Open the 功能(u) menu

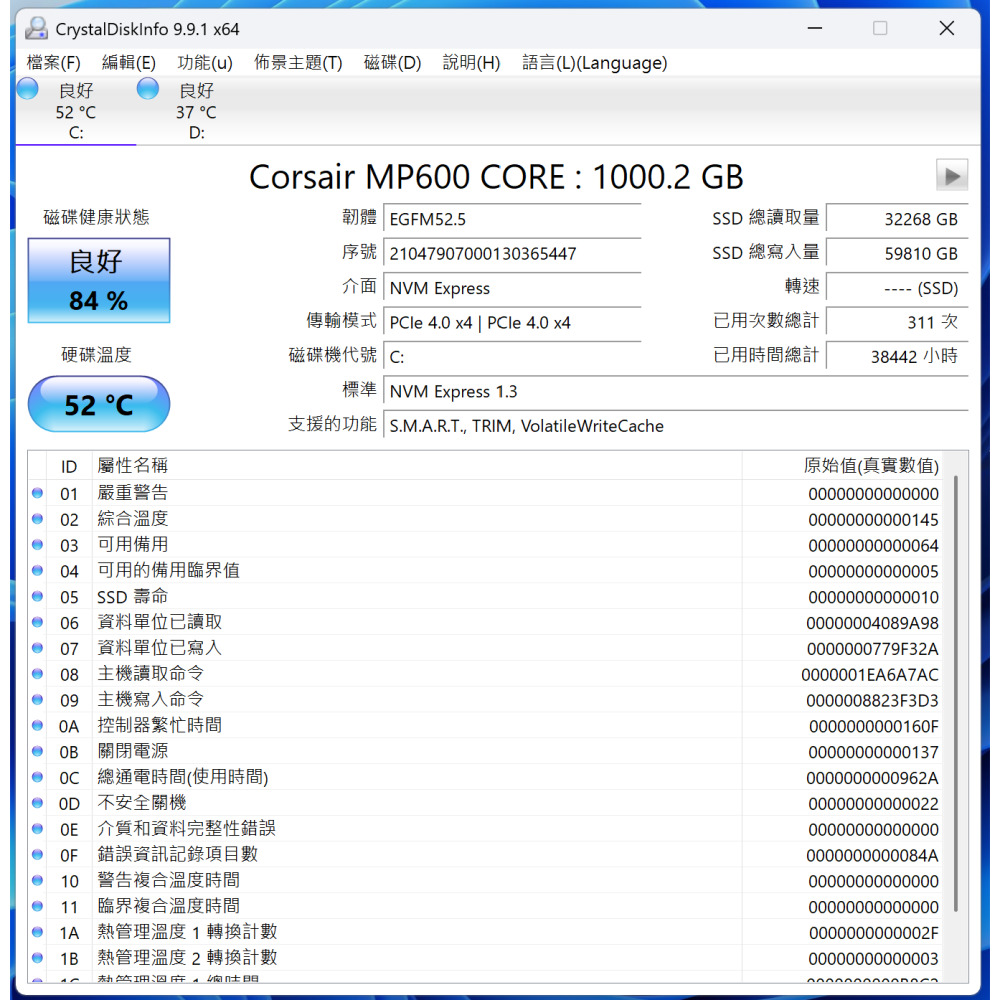(205, 62)
